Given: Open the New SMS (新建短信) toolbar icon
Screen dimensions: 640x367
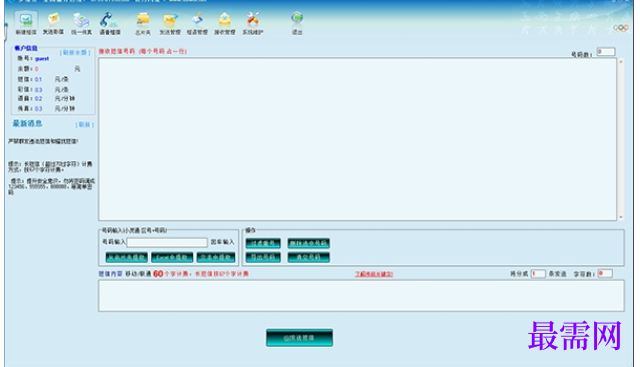Looking at the screenshot, I should [x=26, y=23].
